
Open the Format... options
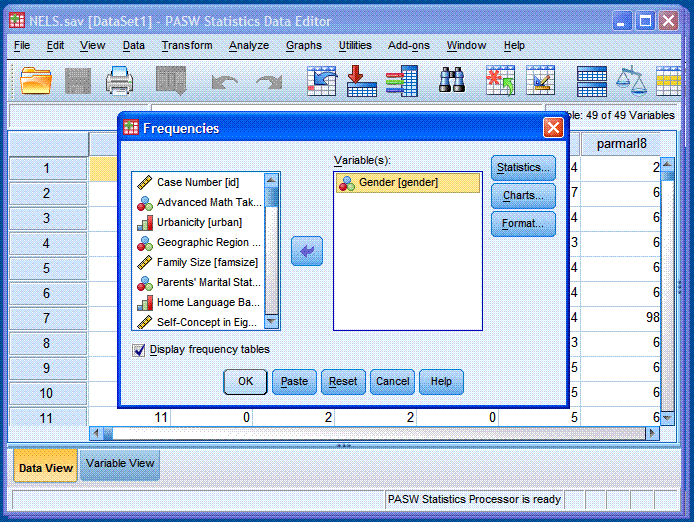pos(523,224)
